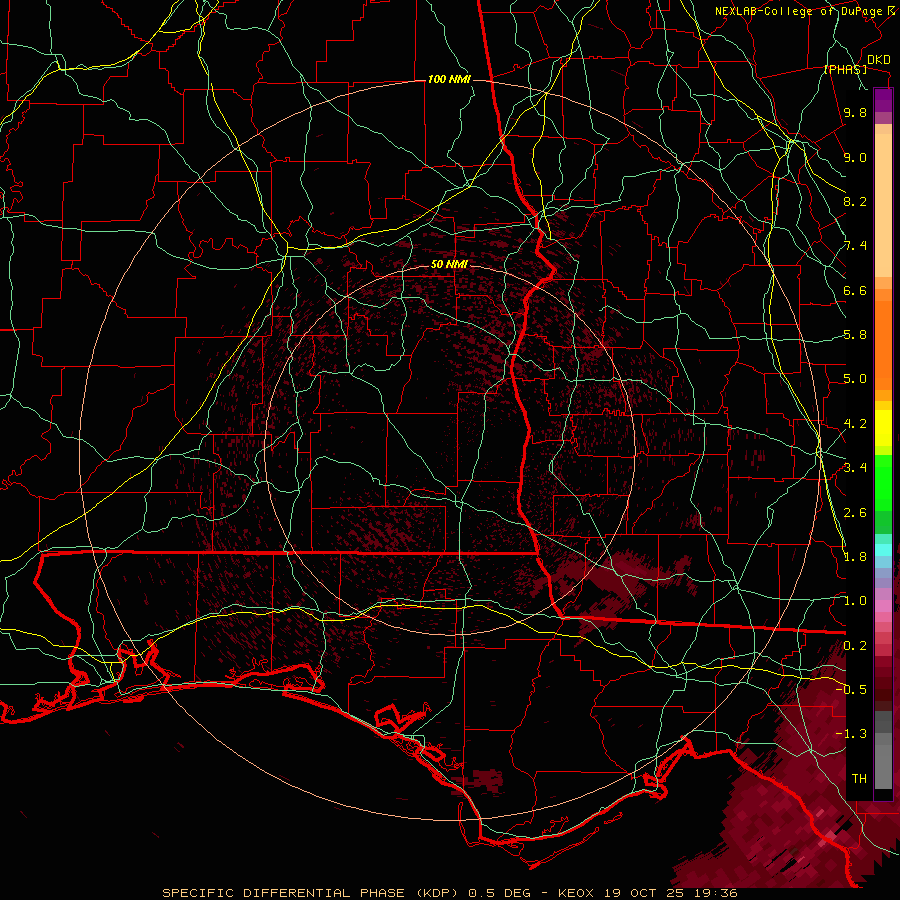The height and width of the screenshot is (900, 900).
Task: Pick the cyan segment of the color bar
Action: [883, 550]
